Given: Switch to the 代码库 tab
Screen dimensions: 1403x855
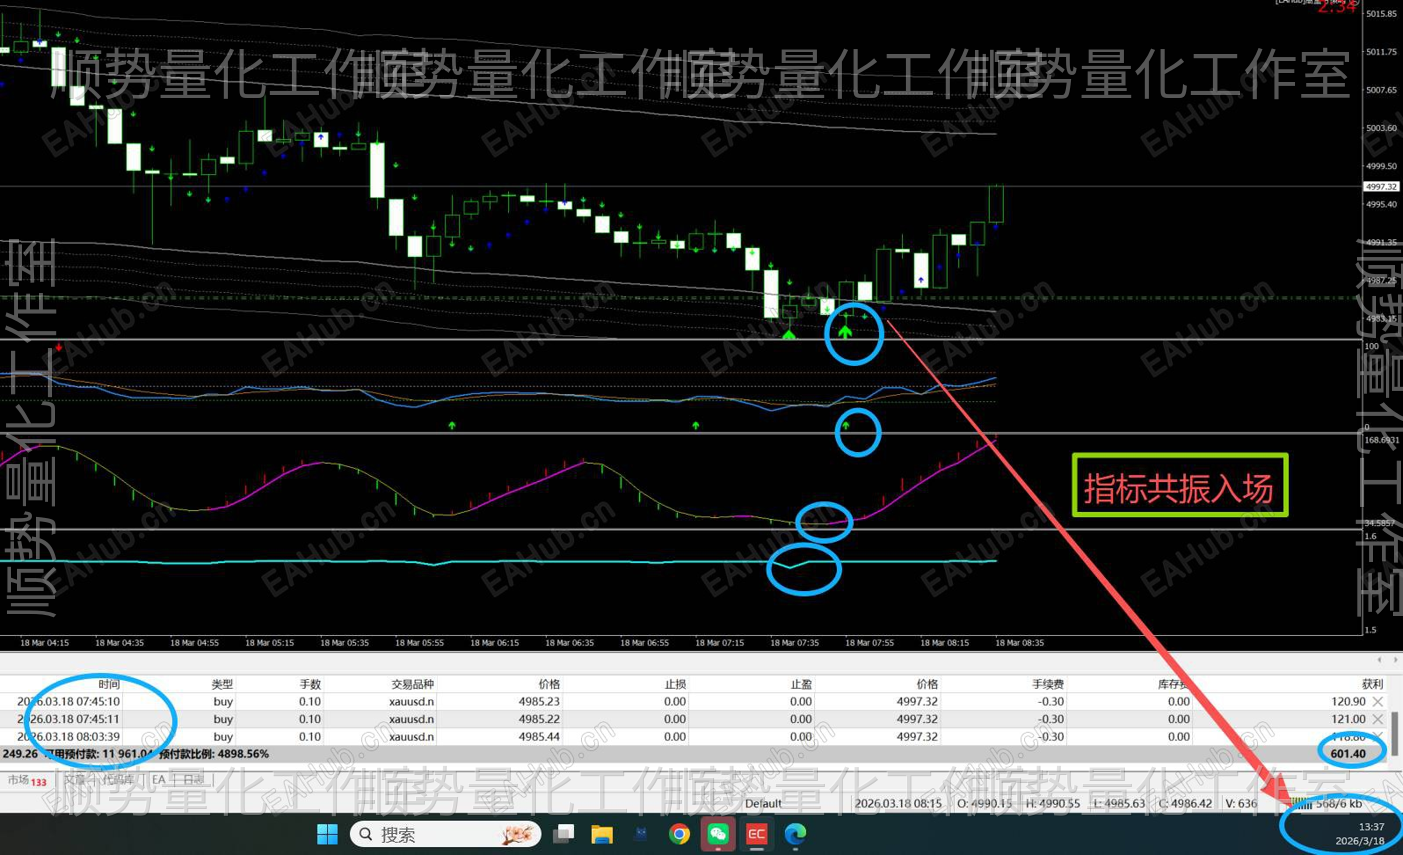Looking at the screenshot, I should pyautogui.click(x=117, y=780).
